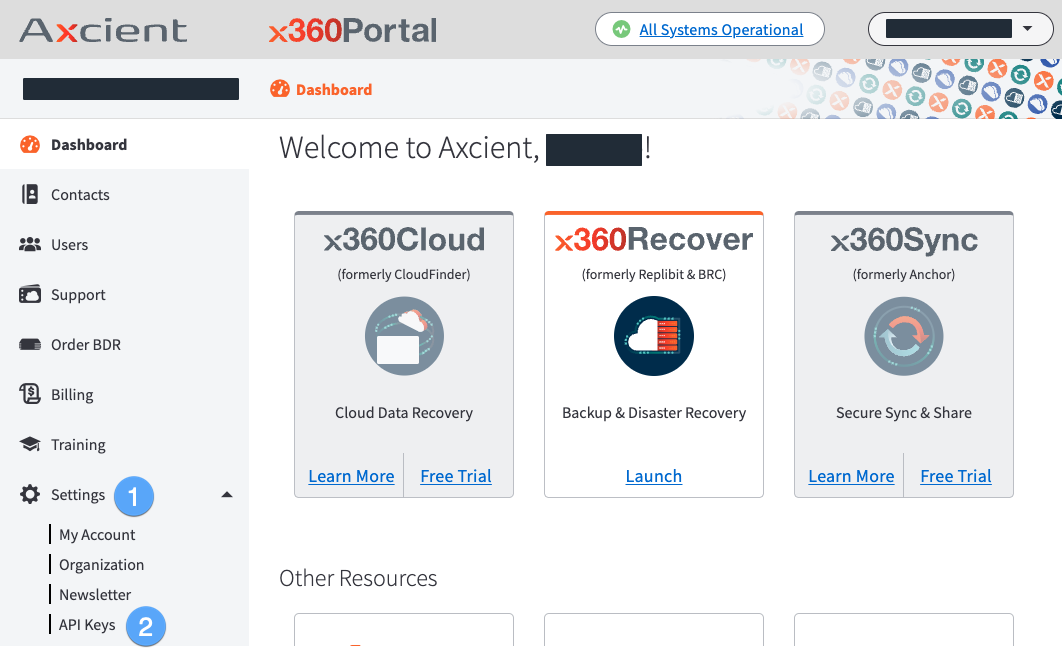Click Learn More under x360Sync

click(851, 476)
